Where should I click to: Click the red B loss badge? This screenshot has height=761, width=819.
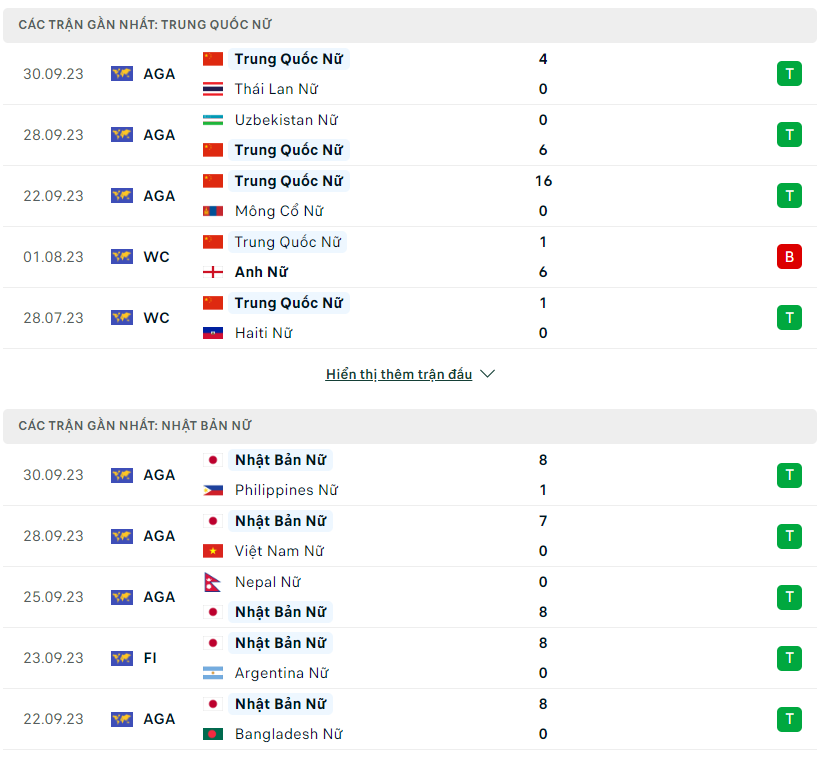pyautogui.click(x=789, y=257)
